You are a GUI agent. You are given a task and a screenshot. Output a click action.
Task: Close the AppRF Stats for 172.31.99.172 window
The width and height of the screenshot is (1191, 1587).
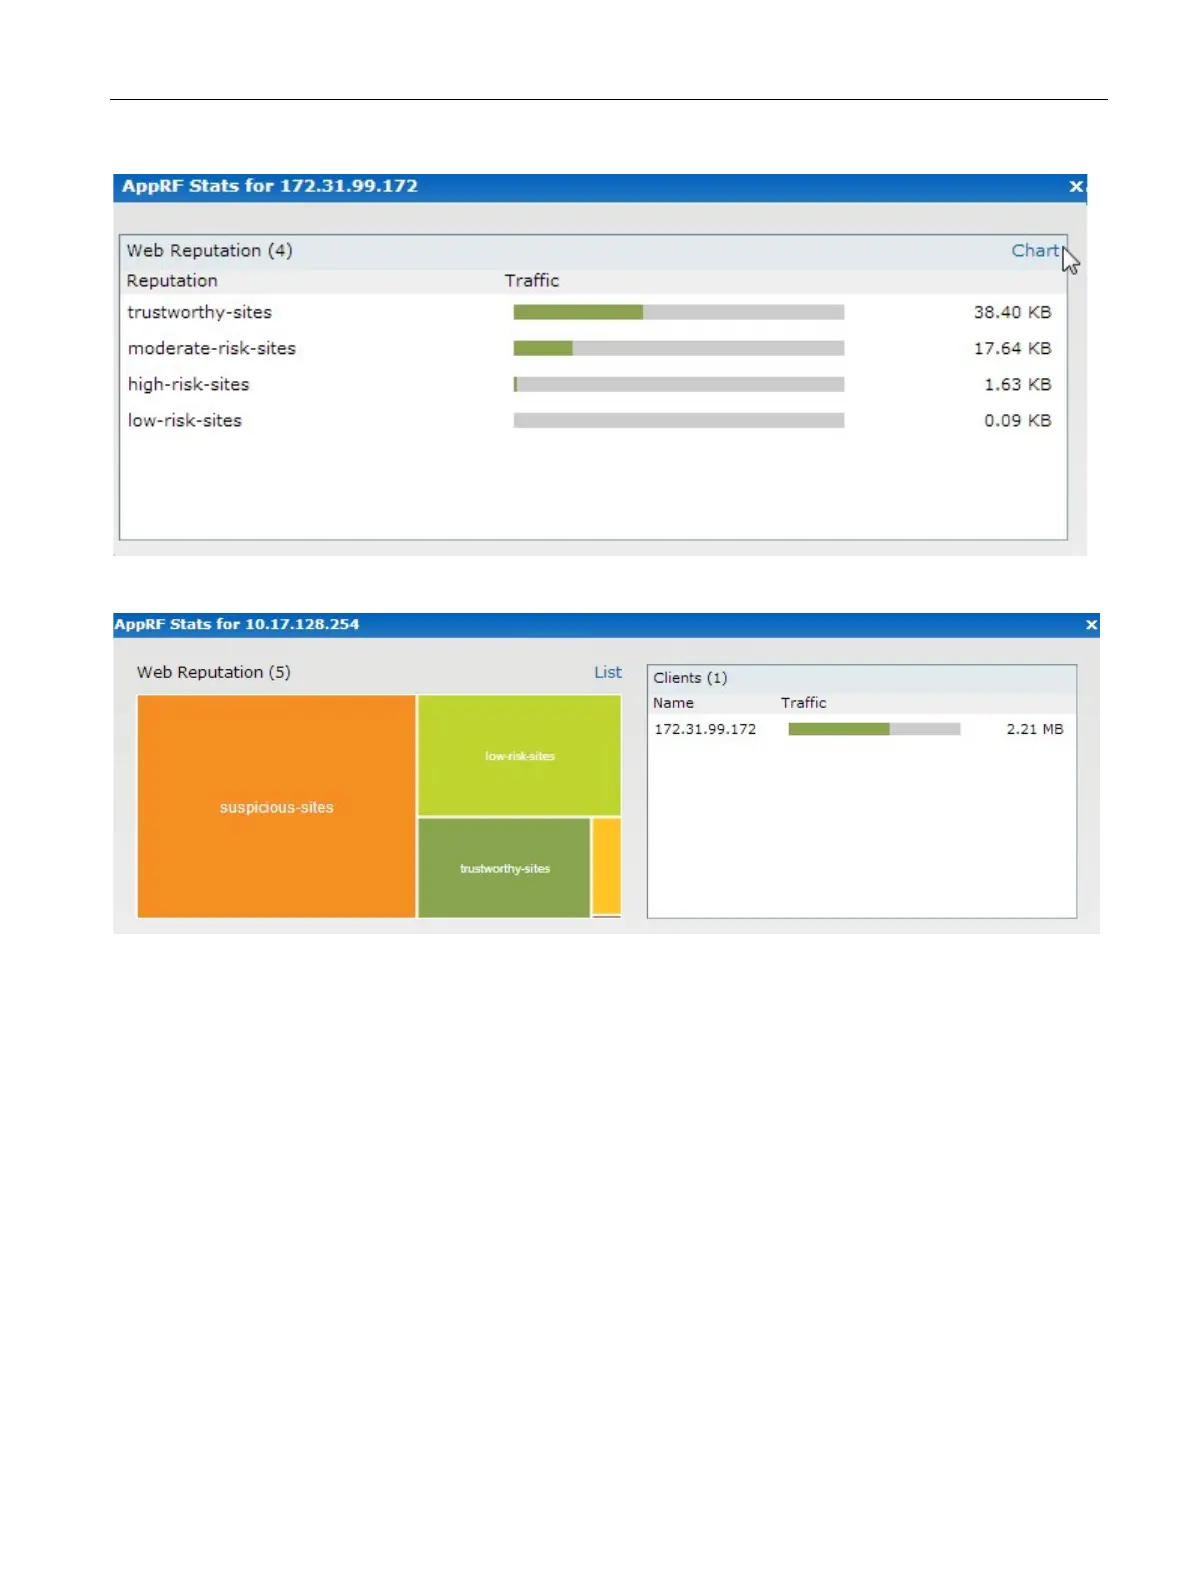pyautogui.click(x=1076, y=186)
